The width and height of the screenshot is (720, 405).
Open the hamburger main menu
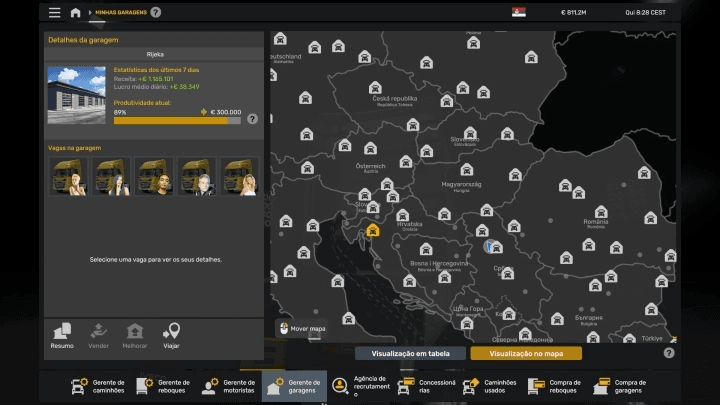(55, 12)
